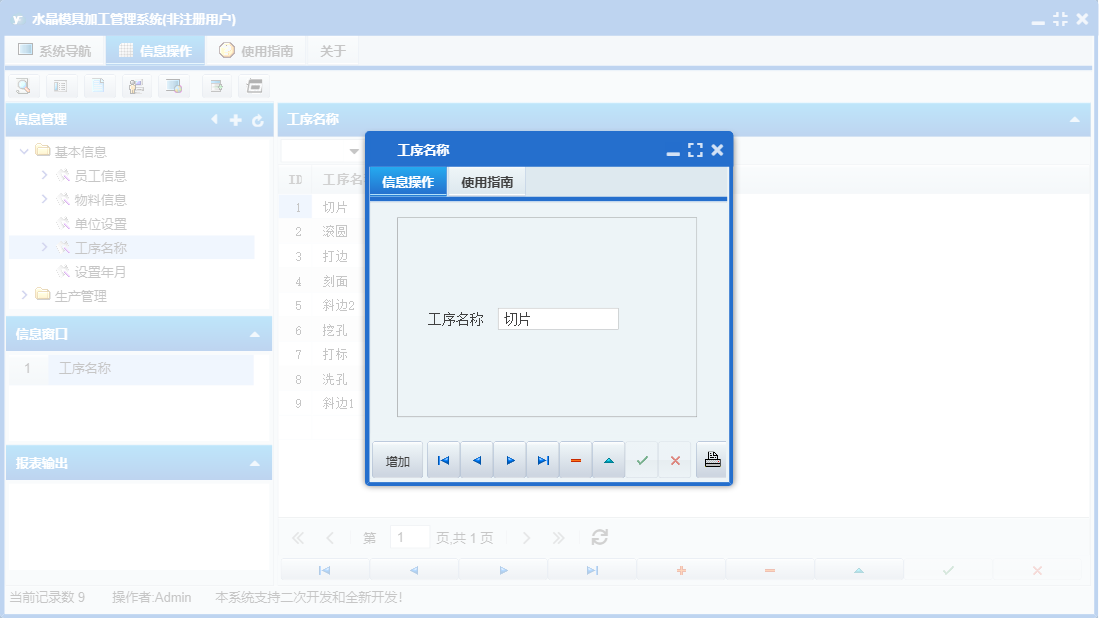Click the 增加 button in dialog

[397, 461]
